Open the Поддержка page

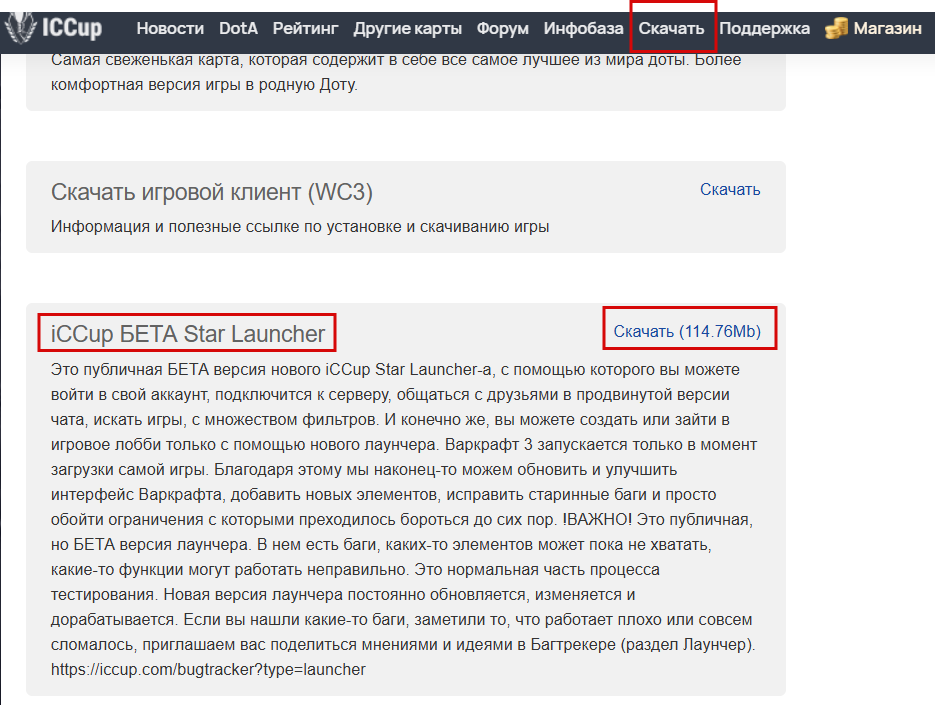pos(764,28)
